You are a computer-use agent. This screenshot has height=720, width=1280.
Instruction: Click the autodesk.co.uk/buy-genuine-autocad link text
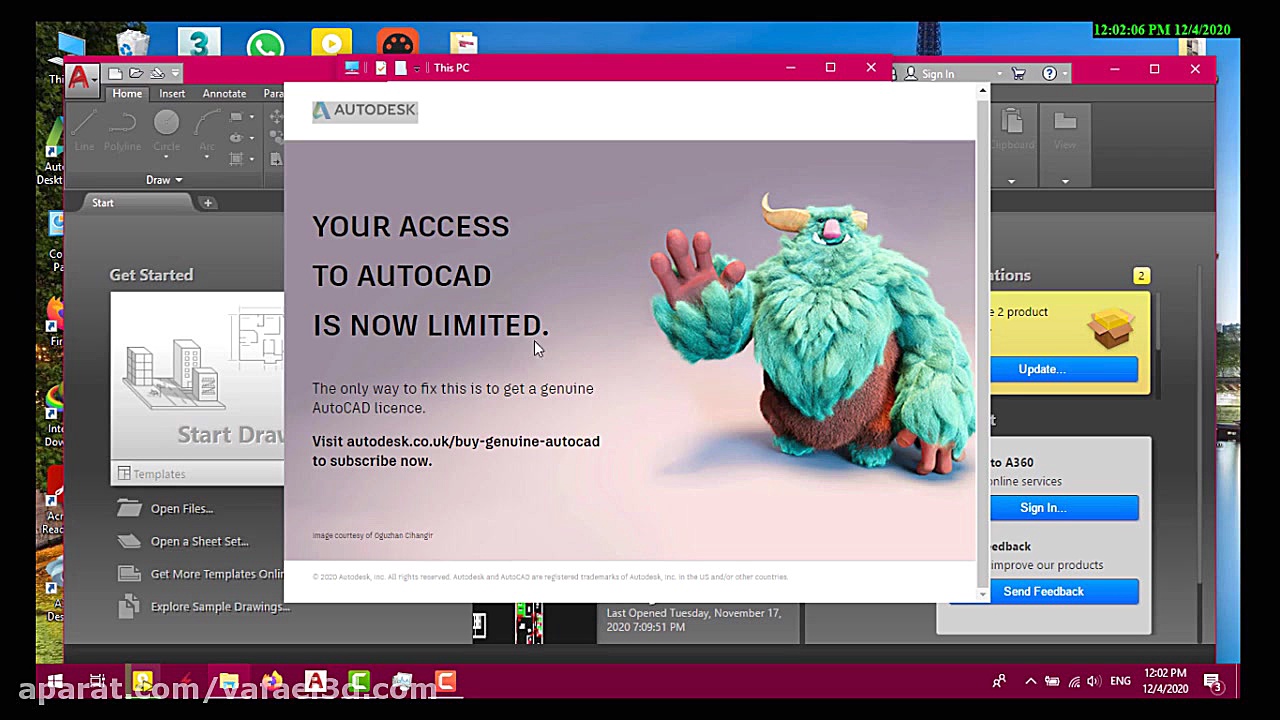click(473, 441)
